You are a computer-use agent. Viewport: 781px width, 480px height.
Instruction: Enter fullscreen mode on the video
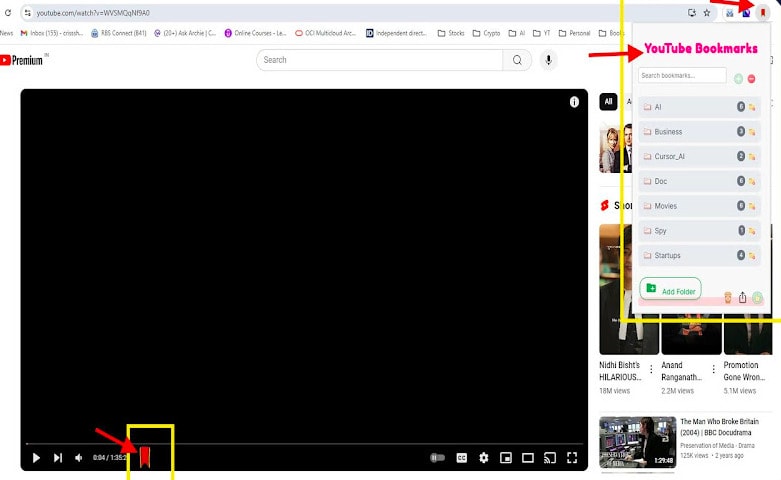[x=572, y=458]
